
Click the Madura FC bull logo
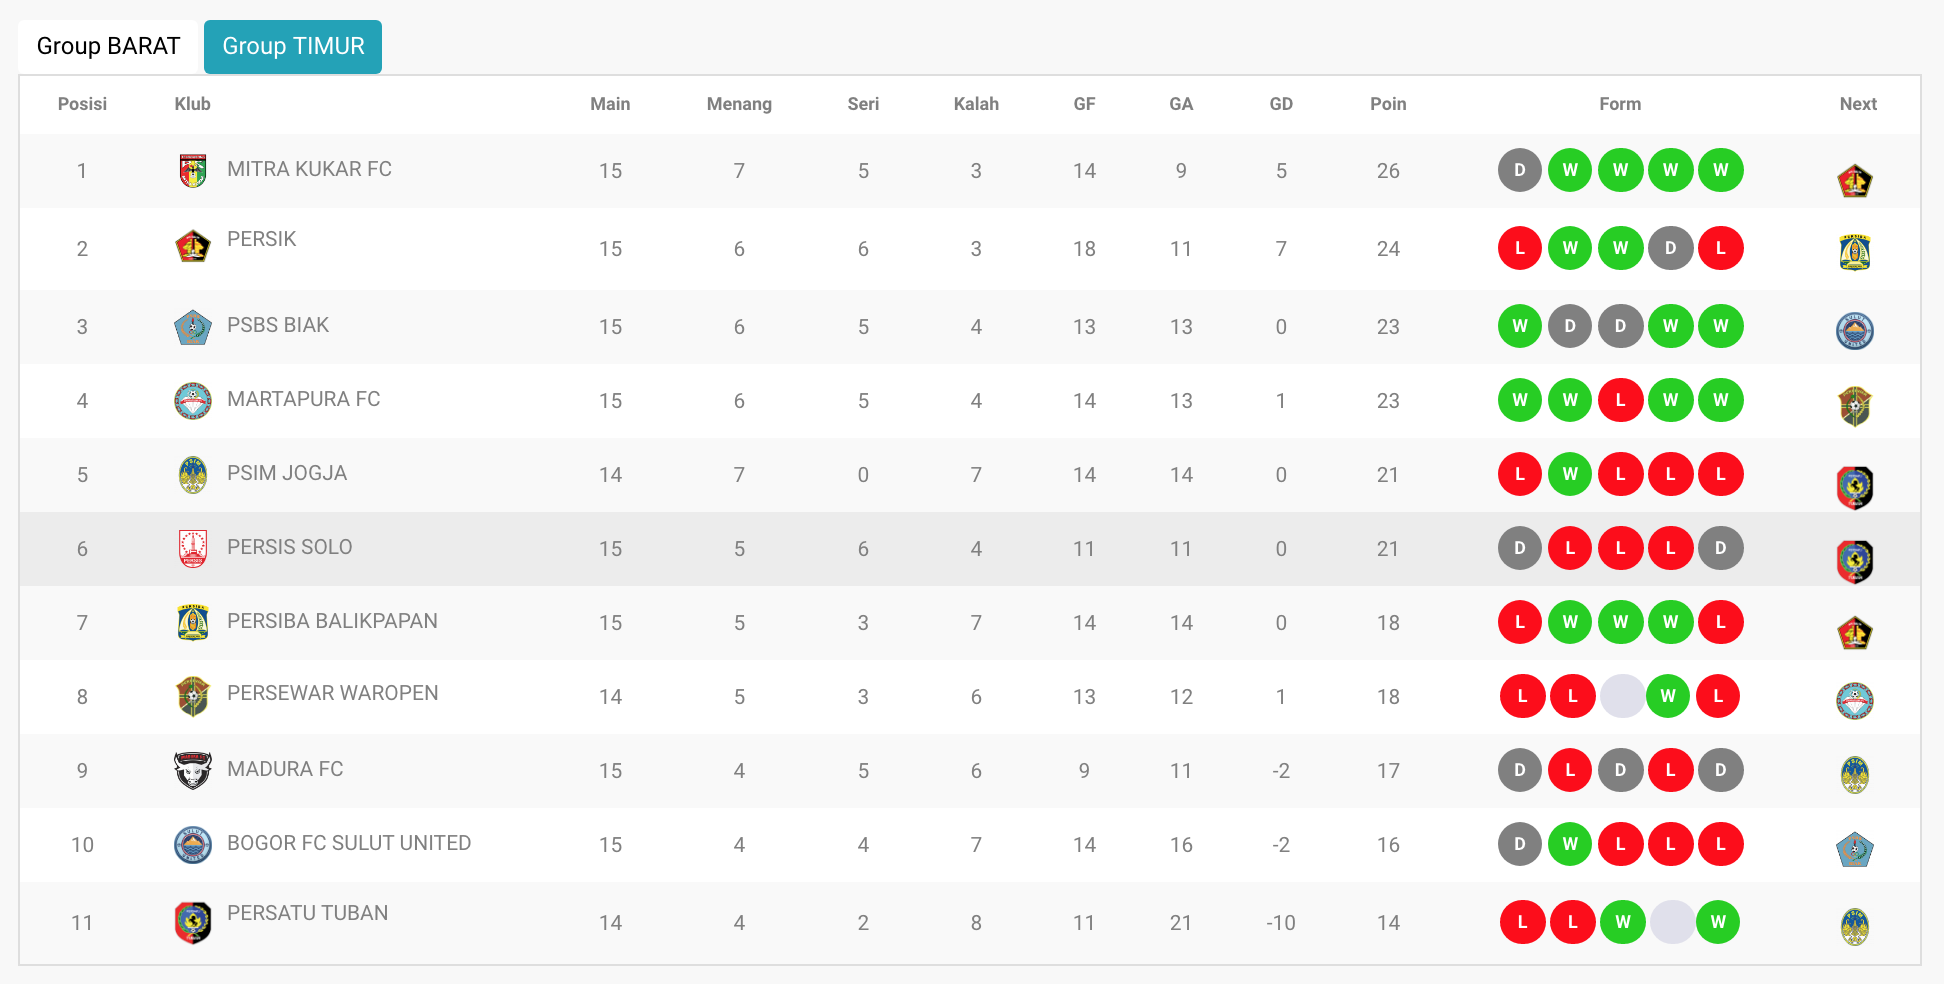[x=193, y=771]
